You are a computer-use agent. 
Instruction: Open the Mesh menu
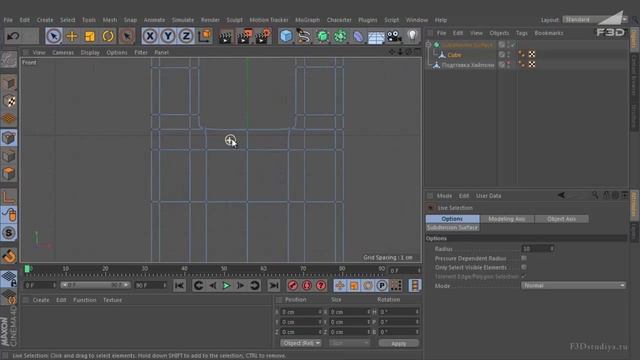(109, 20)
